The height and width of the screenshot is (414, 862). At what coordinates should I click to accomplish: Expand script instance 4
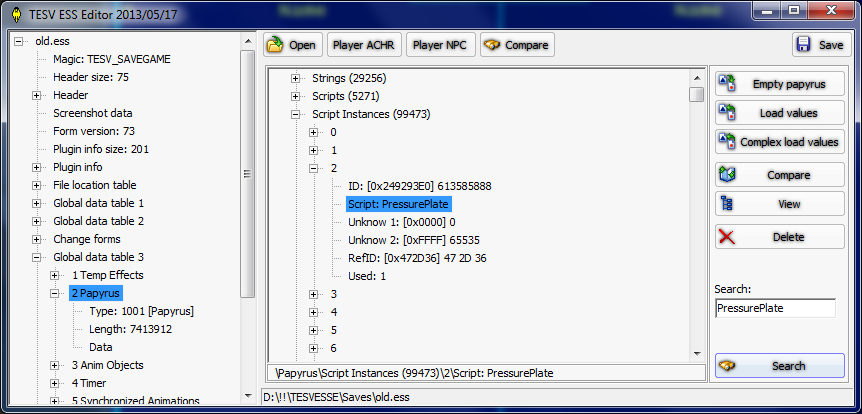[x=313, y=312]
